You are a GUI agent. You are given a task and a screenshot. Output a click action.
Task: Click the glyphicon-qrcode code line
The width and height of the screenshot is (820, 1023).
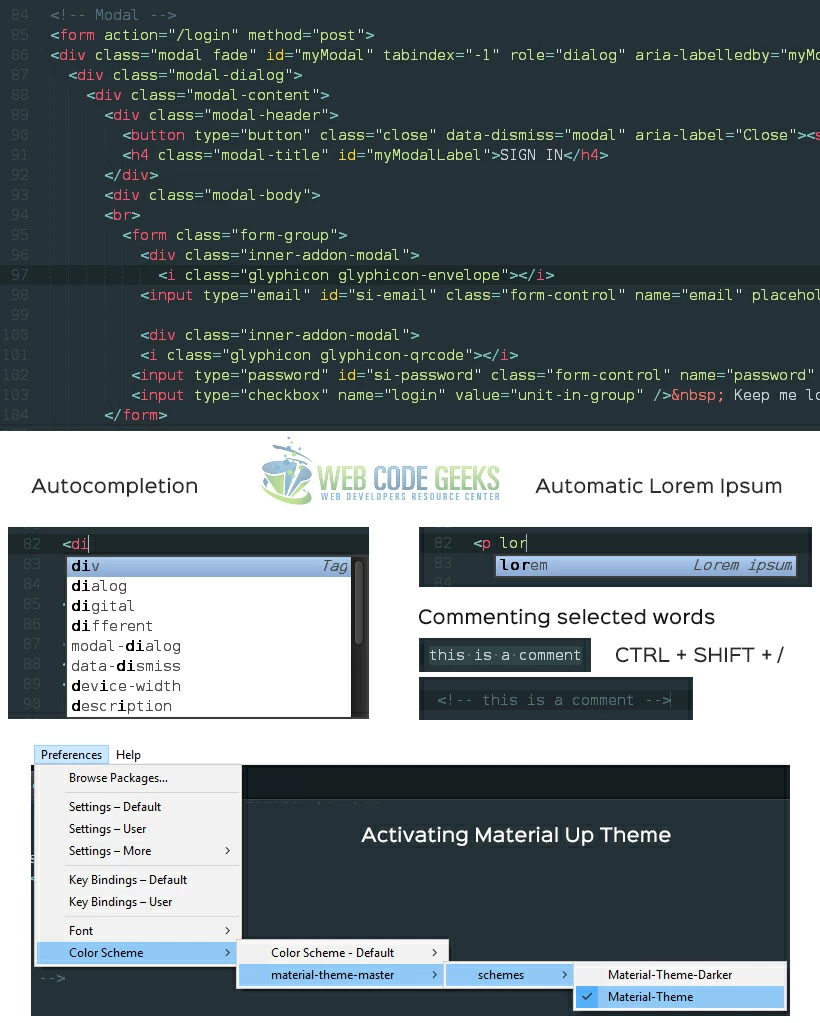tap(329, 355)
